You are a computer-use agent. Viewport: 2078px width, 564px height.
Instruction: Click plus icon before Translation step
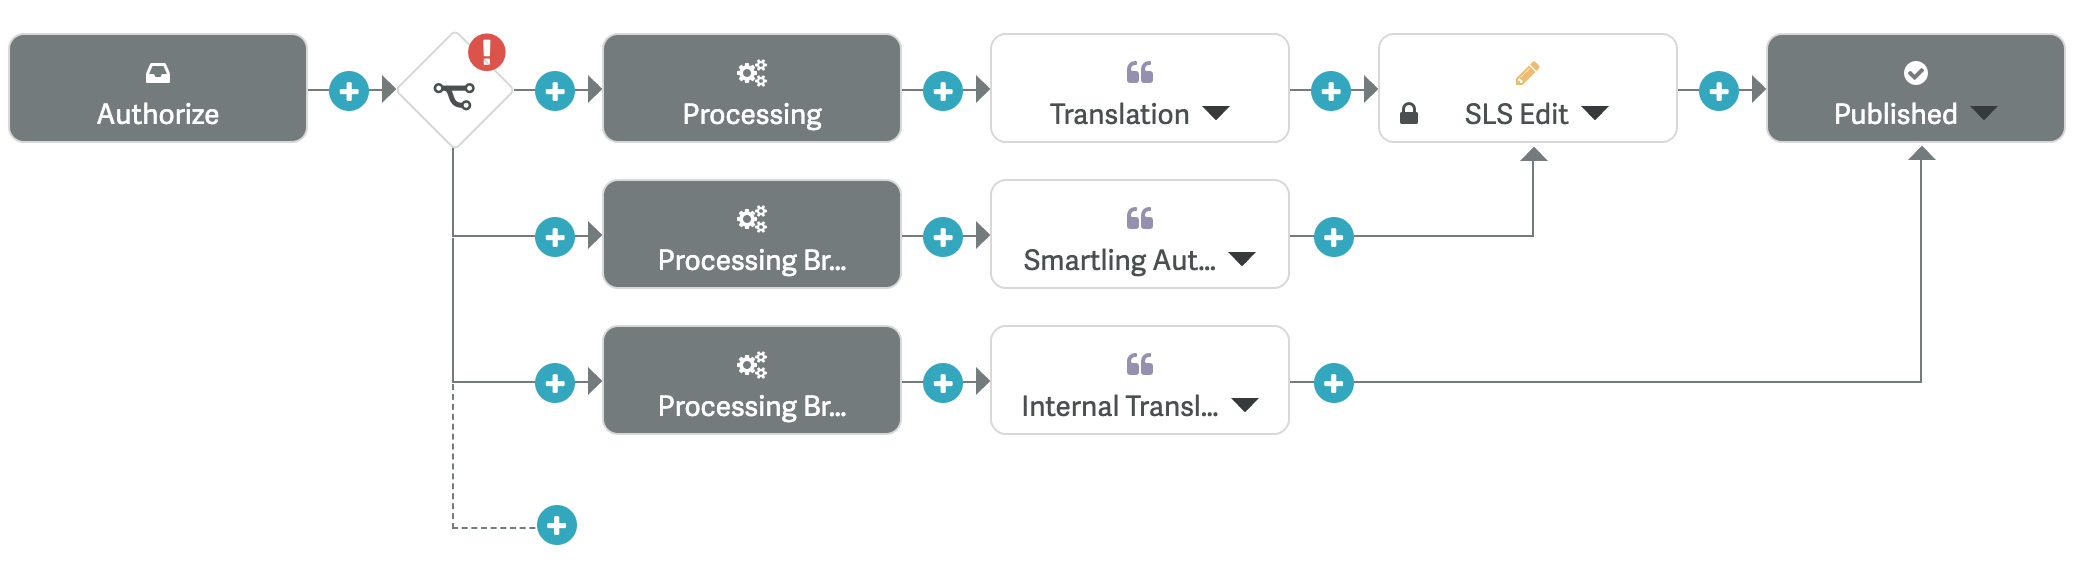point(943,92)
